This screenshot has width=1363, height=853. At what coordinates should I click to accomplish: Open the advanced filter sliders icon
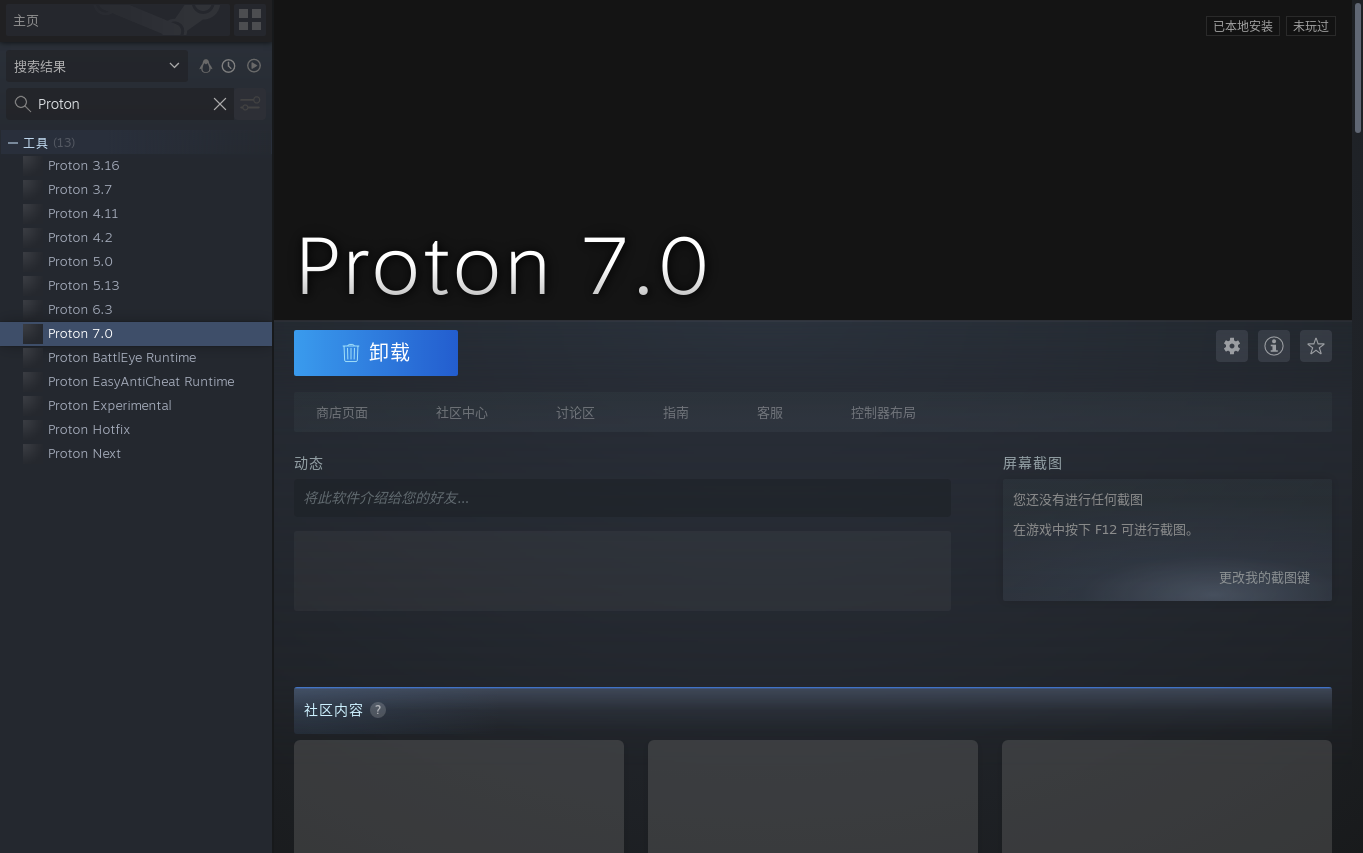[x=250, y=104]
